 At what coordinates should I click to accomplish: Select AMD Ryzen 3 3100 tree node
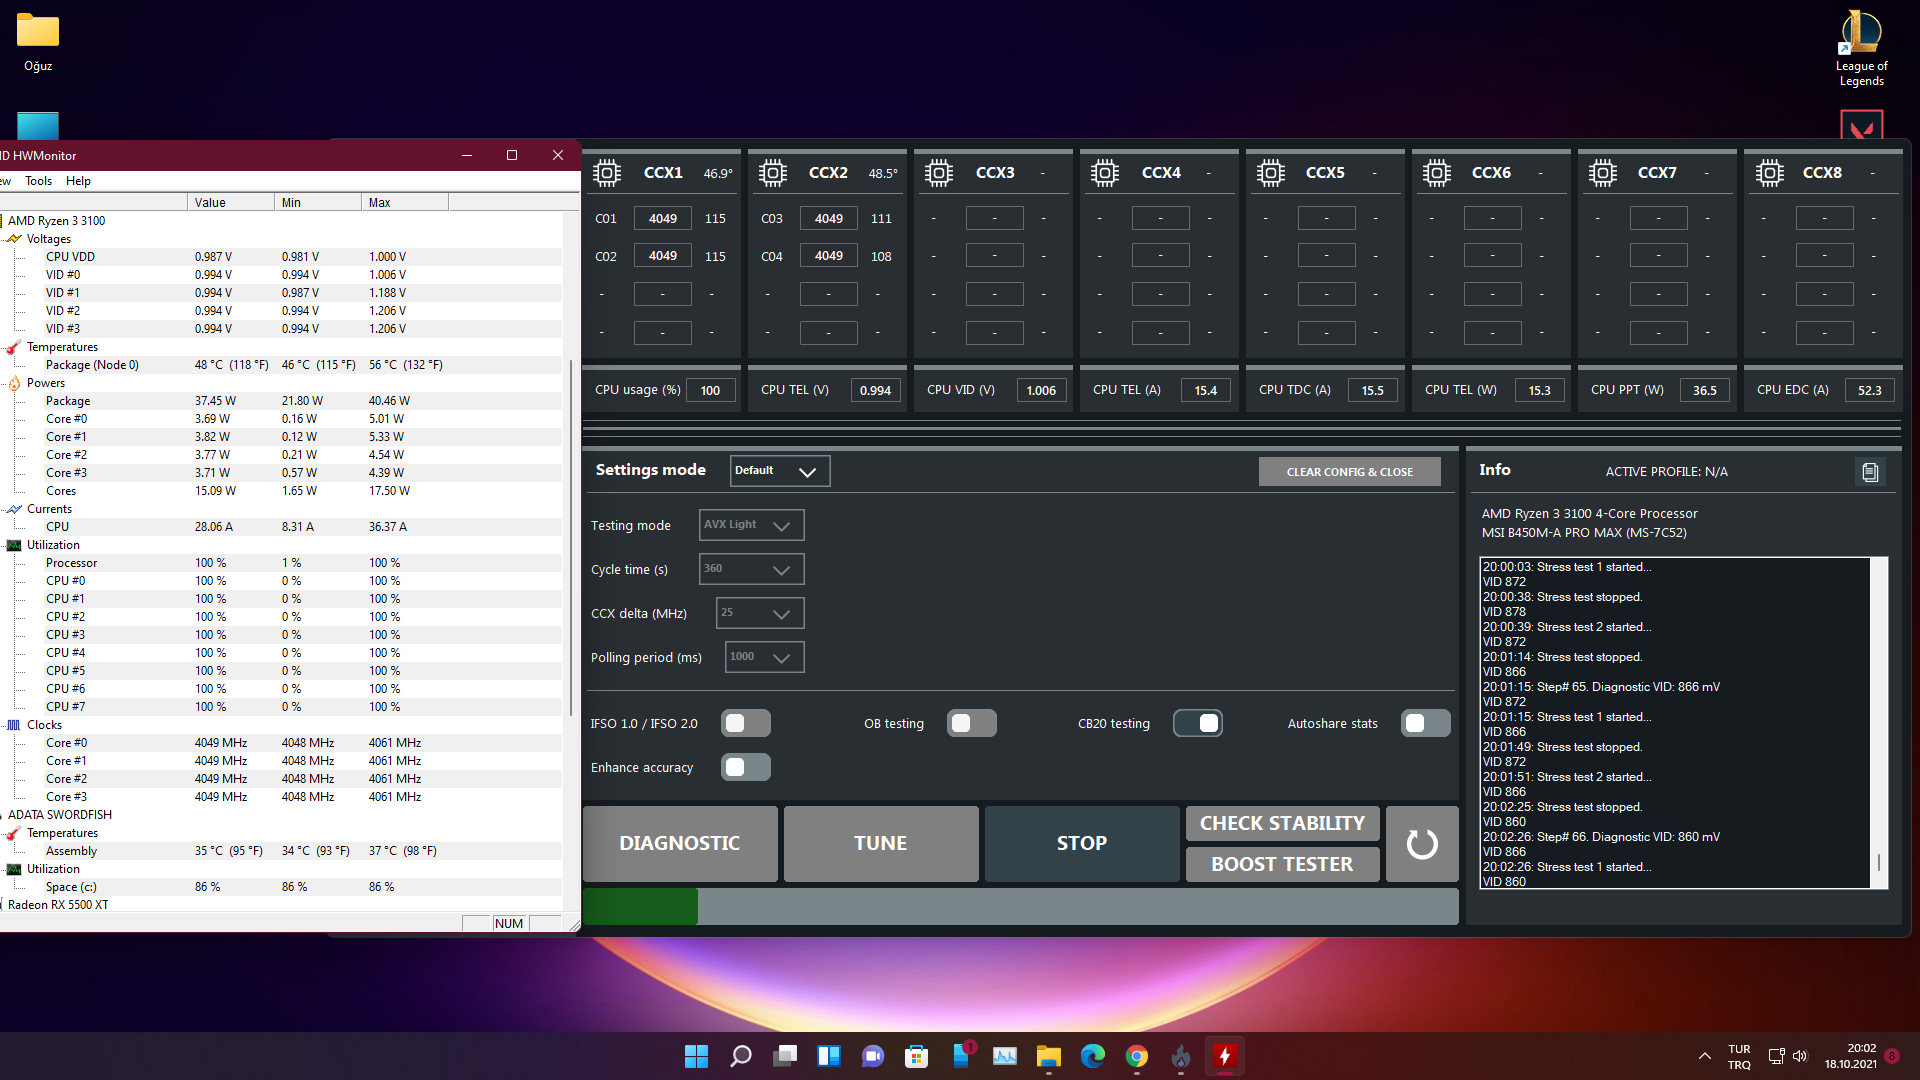pyautogui.click(x=56, y=221)
